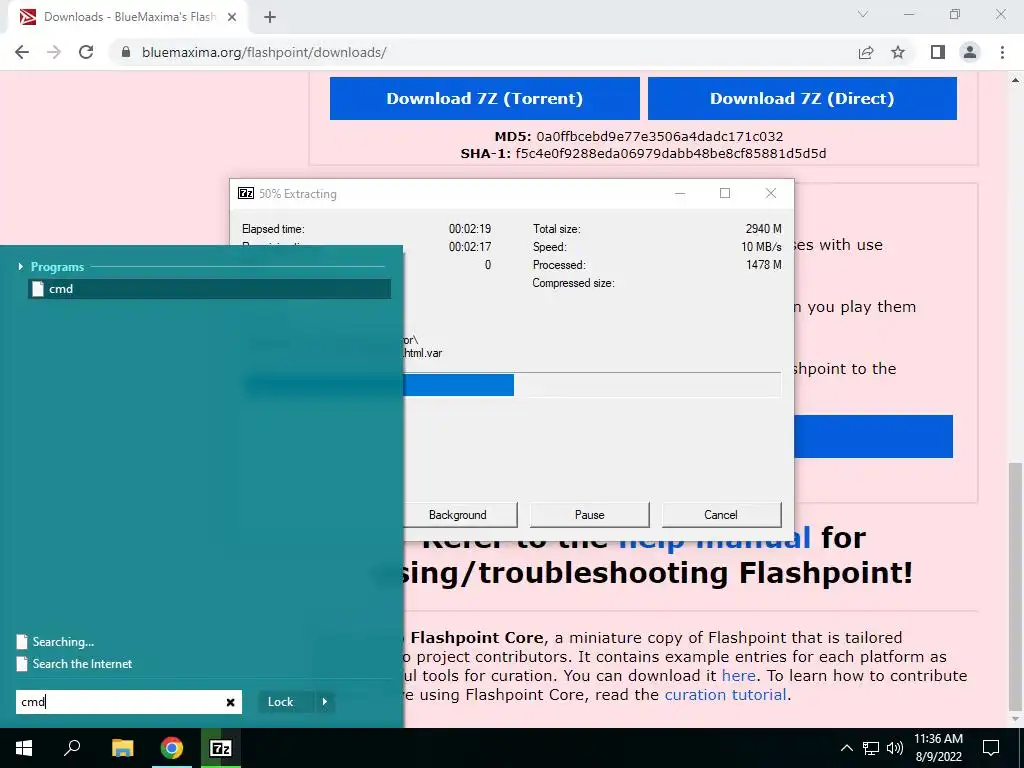The width and height of the screenshot is (1024, 768).
Task: Open File Explorer from taskbar
Action: click(x=122, y=748)
